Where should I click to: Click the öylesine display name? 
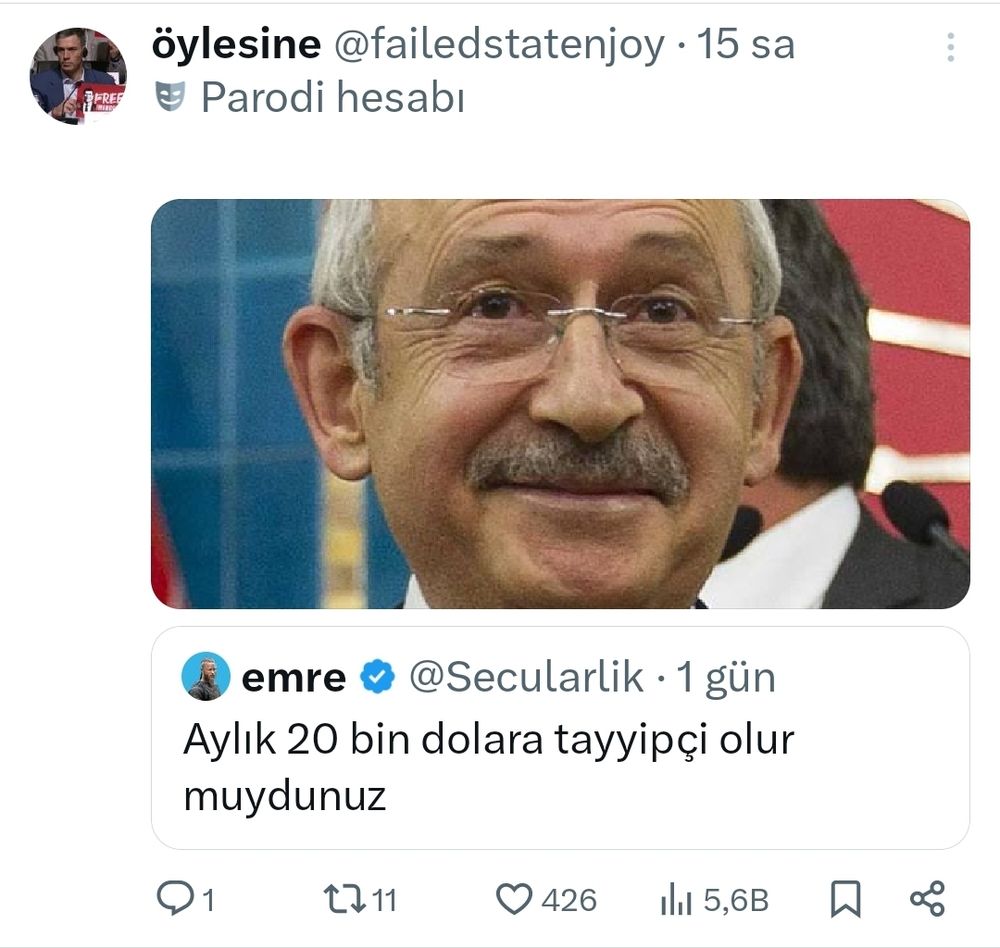click(x=236, y=45)
